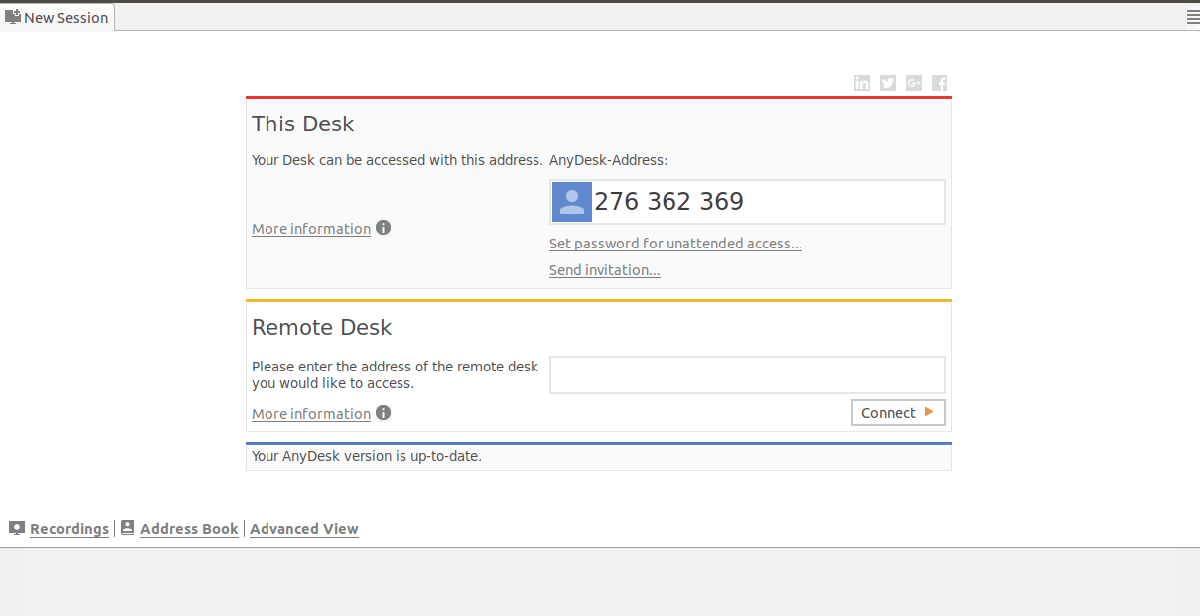Click the Address Book contact icon

point(128,528)
